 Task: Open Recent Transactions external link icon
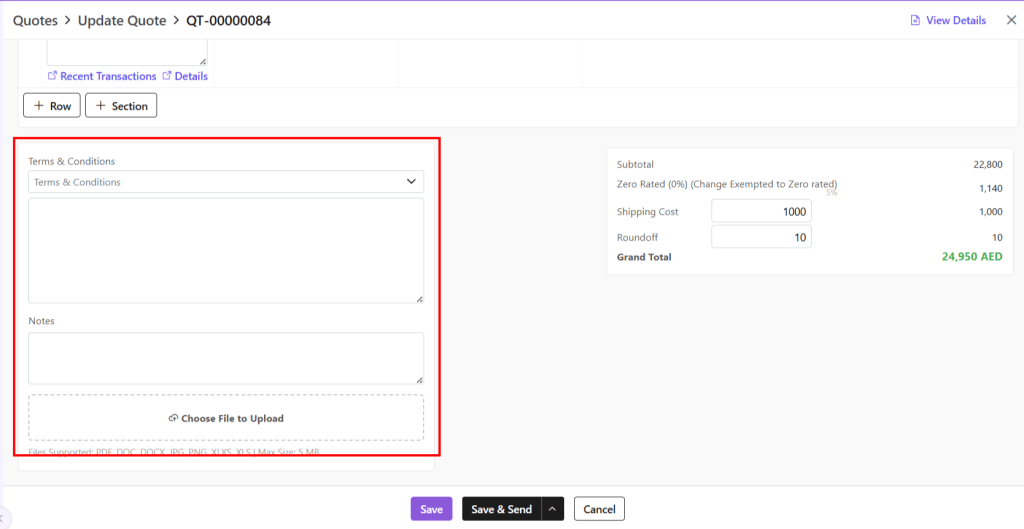point(52,76)
